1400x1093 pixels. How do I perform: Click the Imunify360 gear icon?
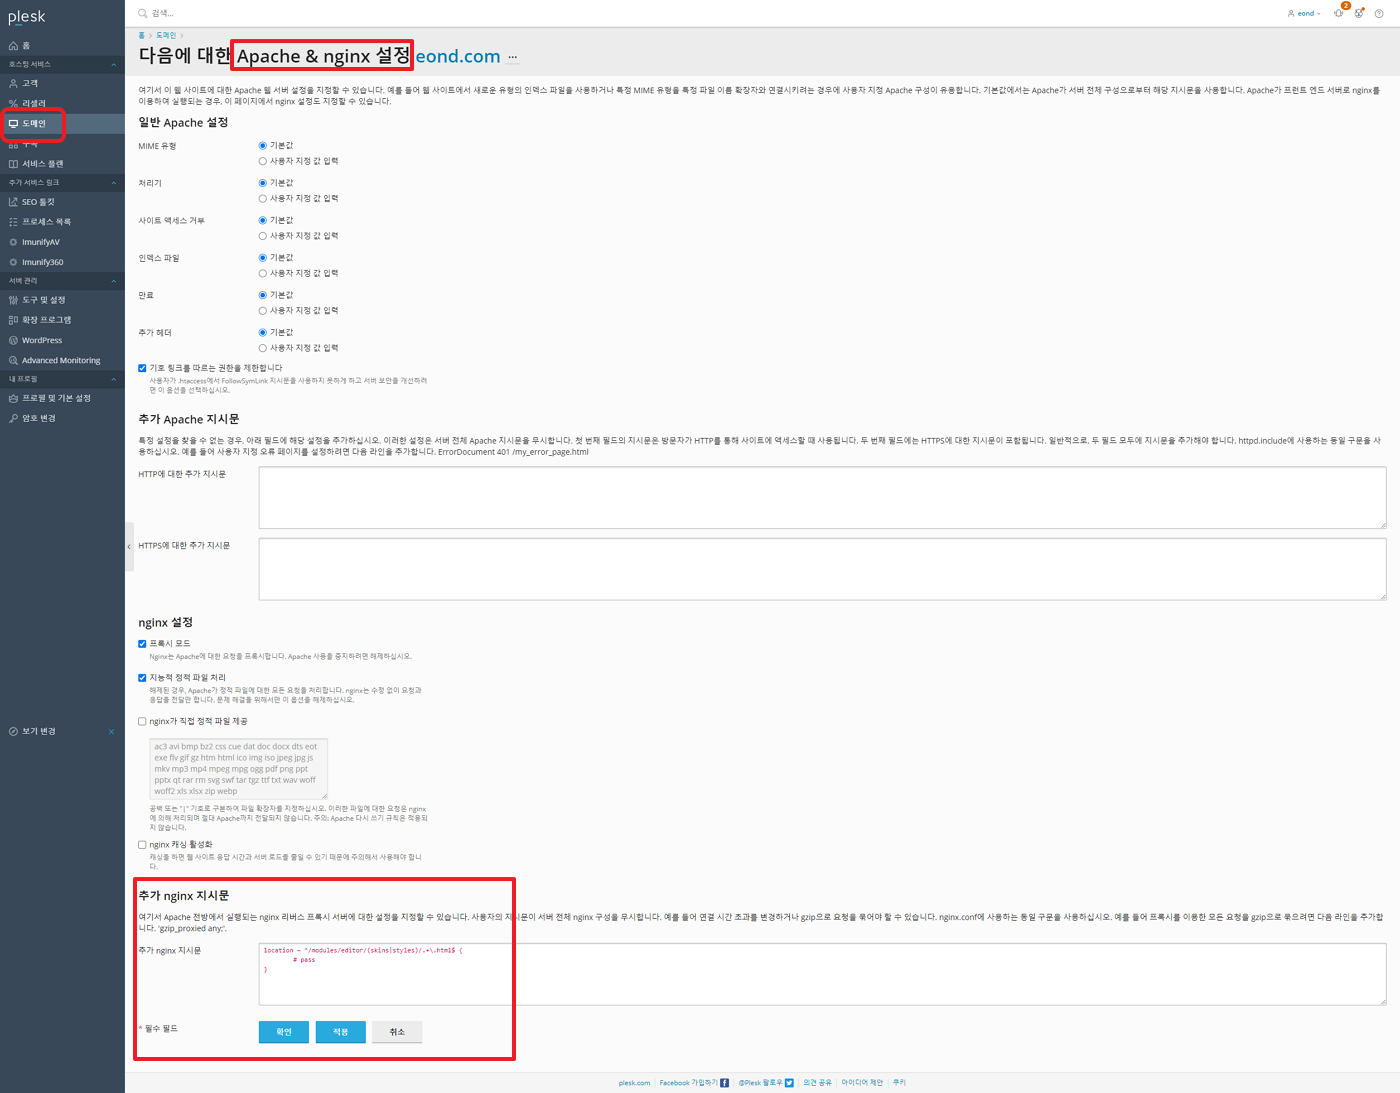(x=13, y=262)
